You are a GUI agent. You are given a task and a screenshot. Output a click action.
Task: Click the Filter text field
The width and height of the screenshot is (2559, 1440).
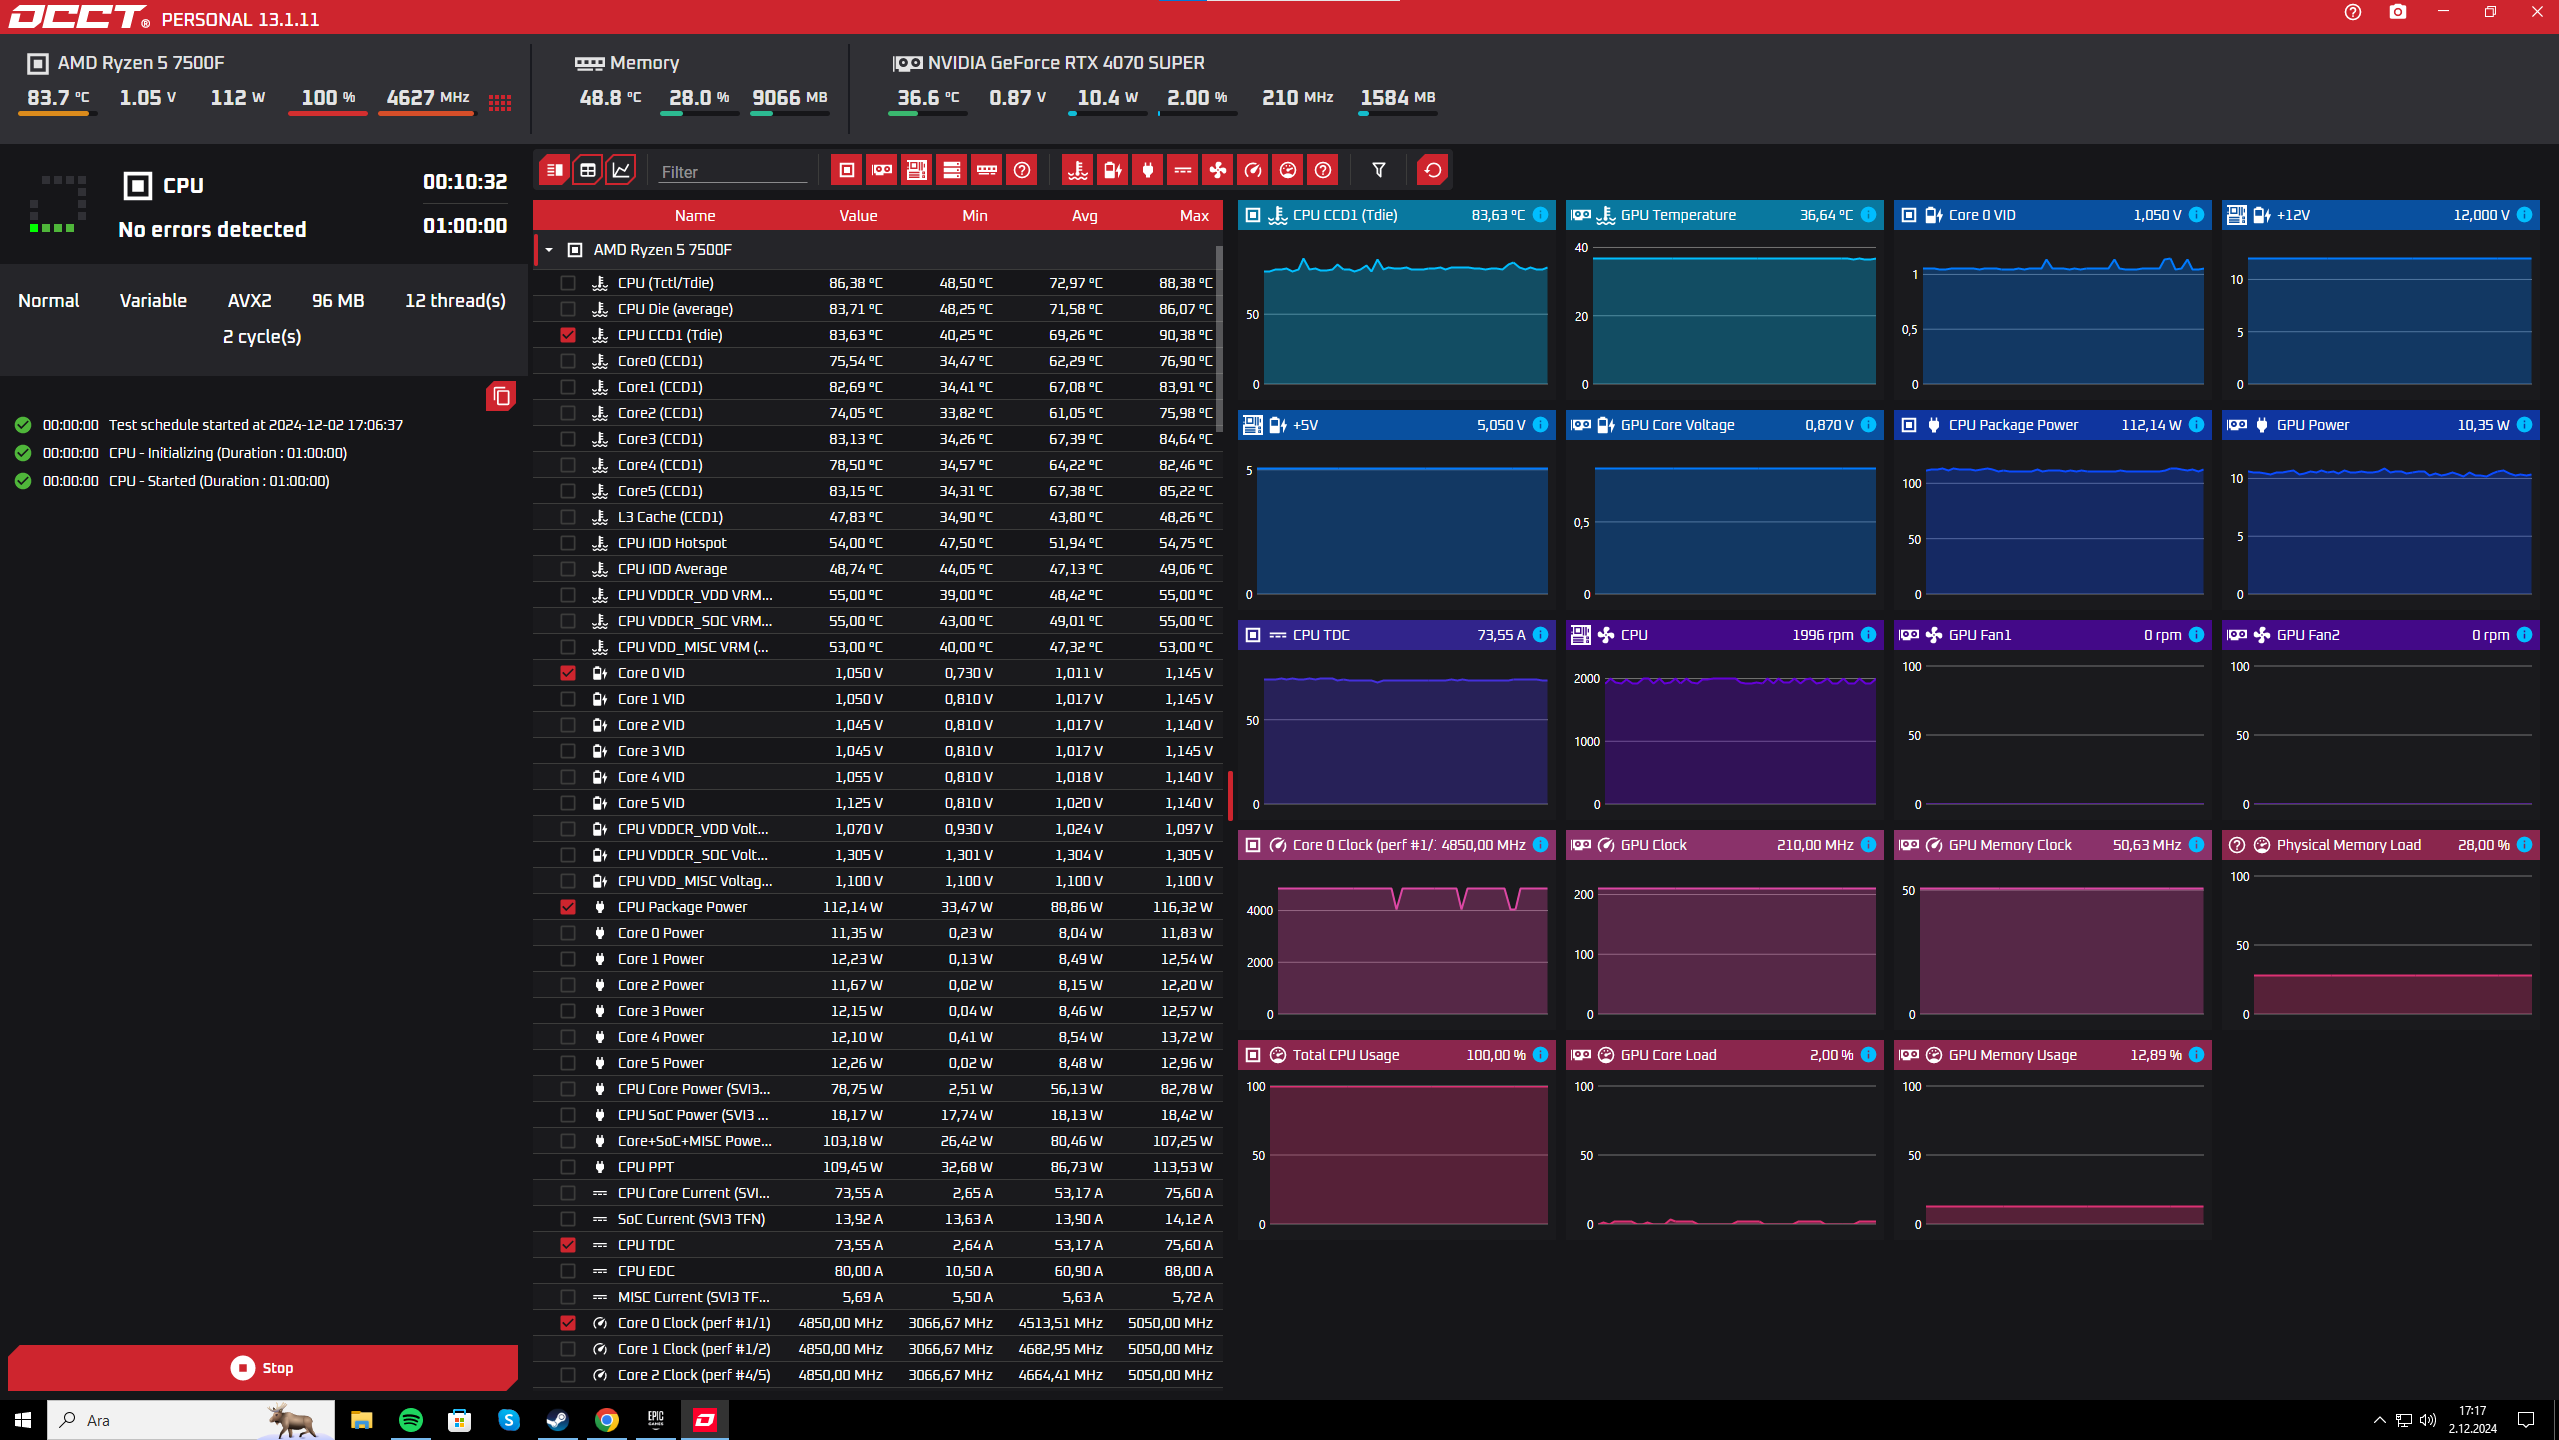pyautogui.click(x=733, y=172)
